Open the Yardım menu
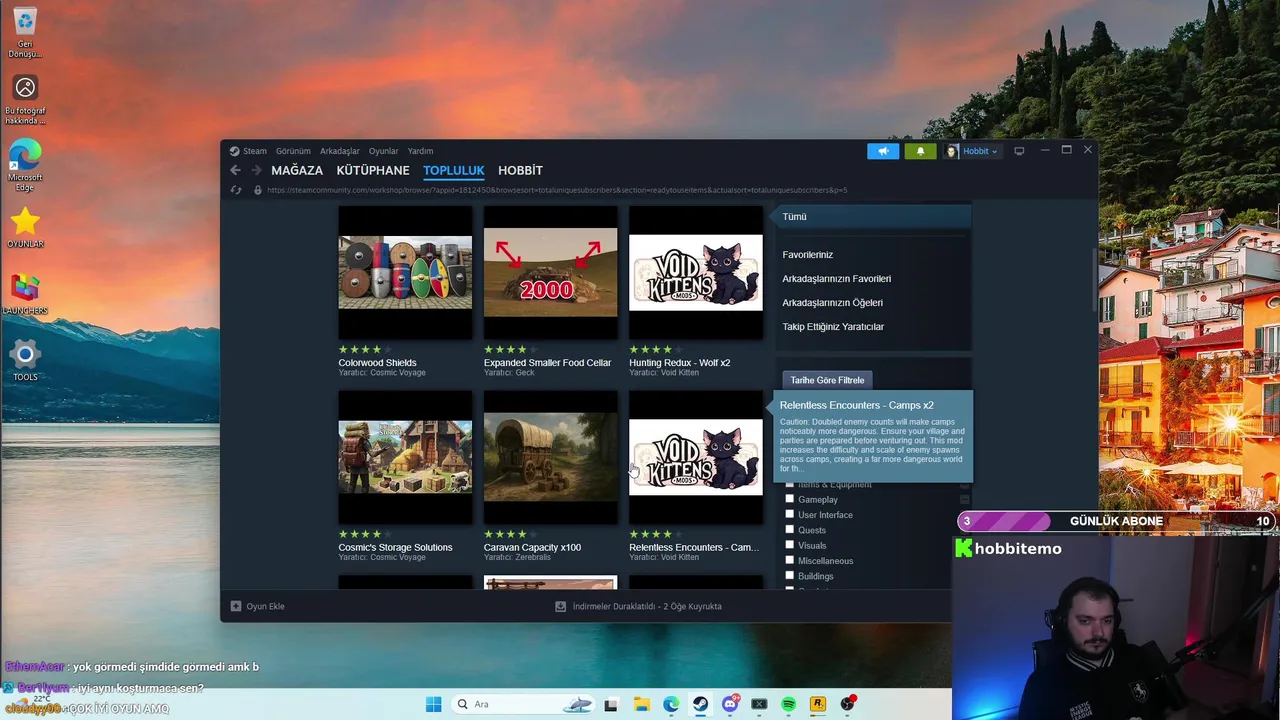This screenshot has height=720, width=1280. [x=420, y=151]
